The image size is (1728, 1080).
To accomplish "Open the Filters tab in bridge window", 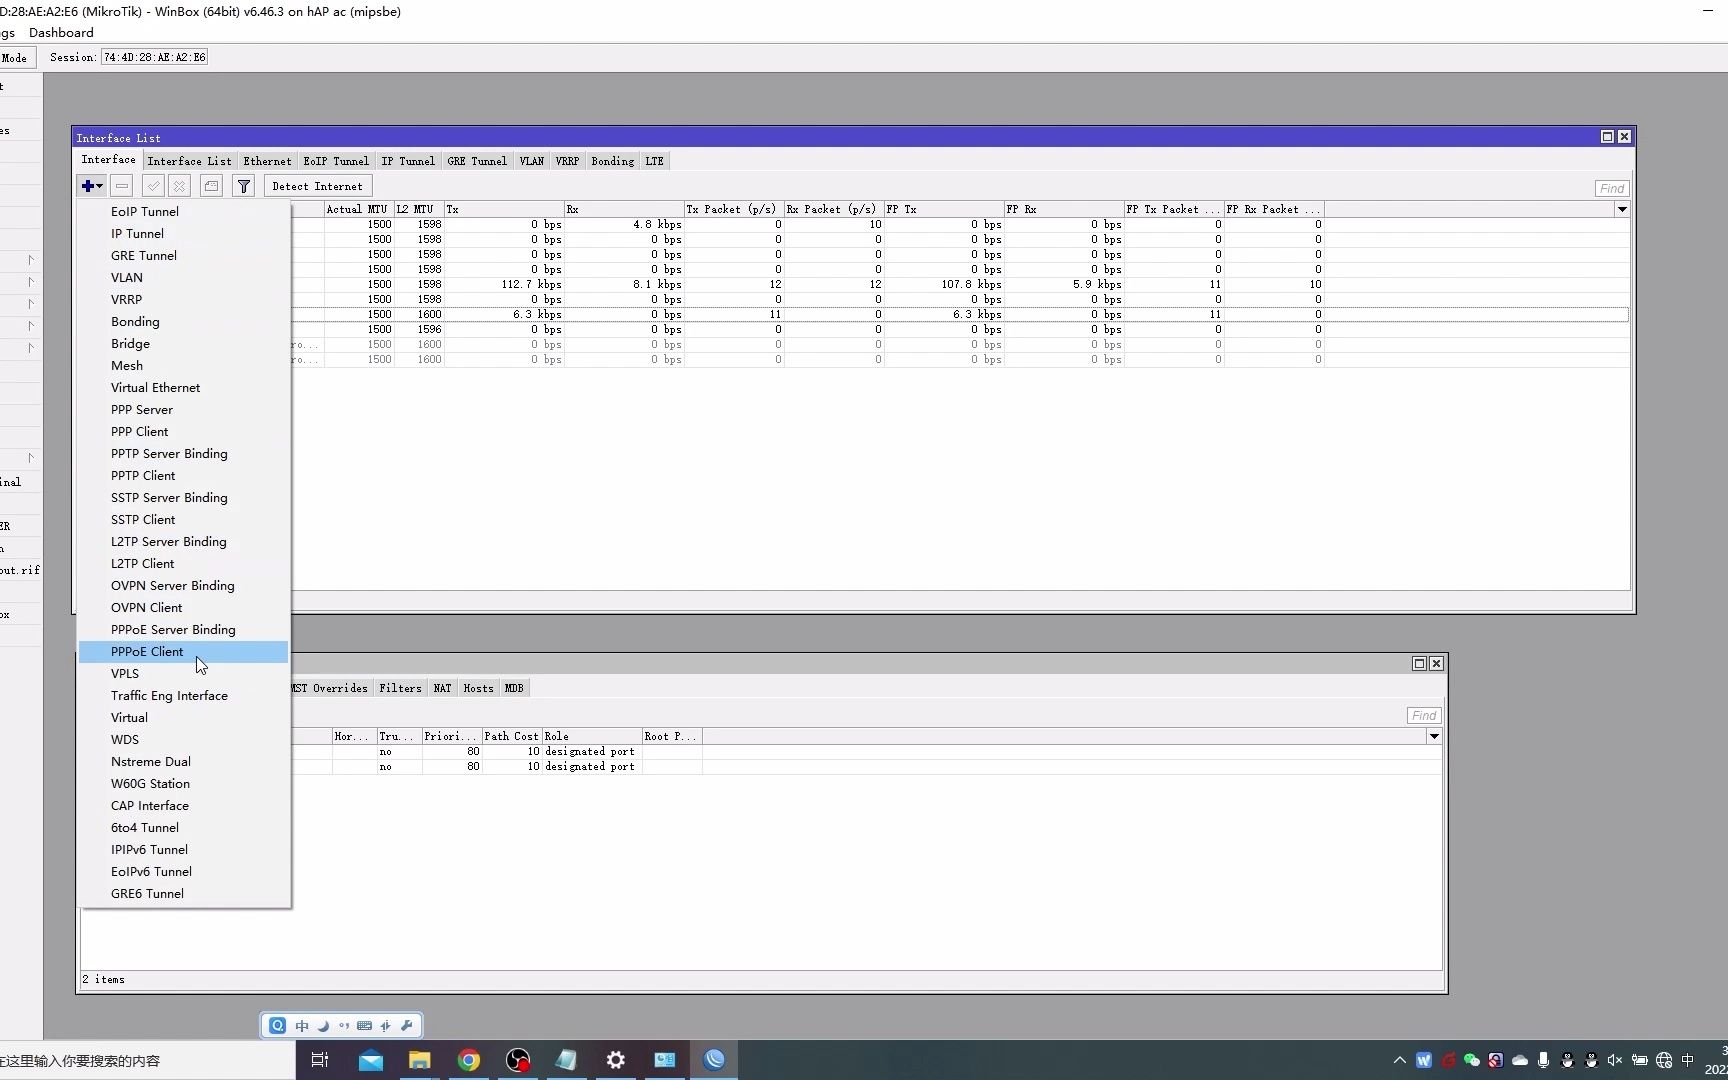I will 400,688.
